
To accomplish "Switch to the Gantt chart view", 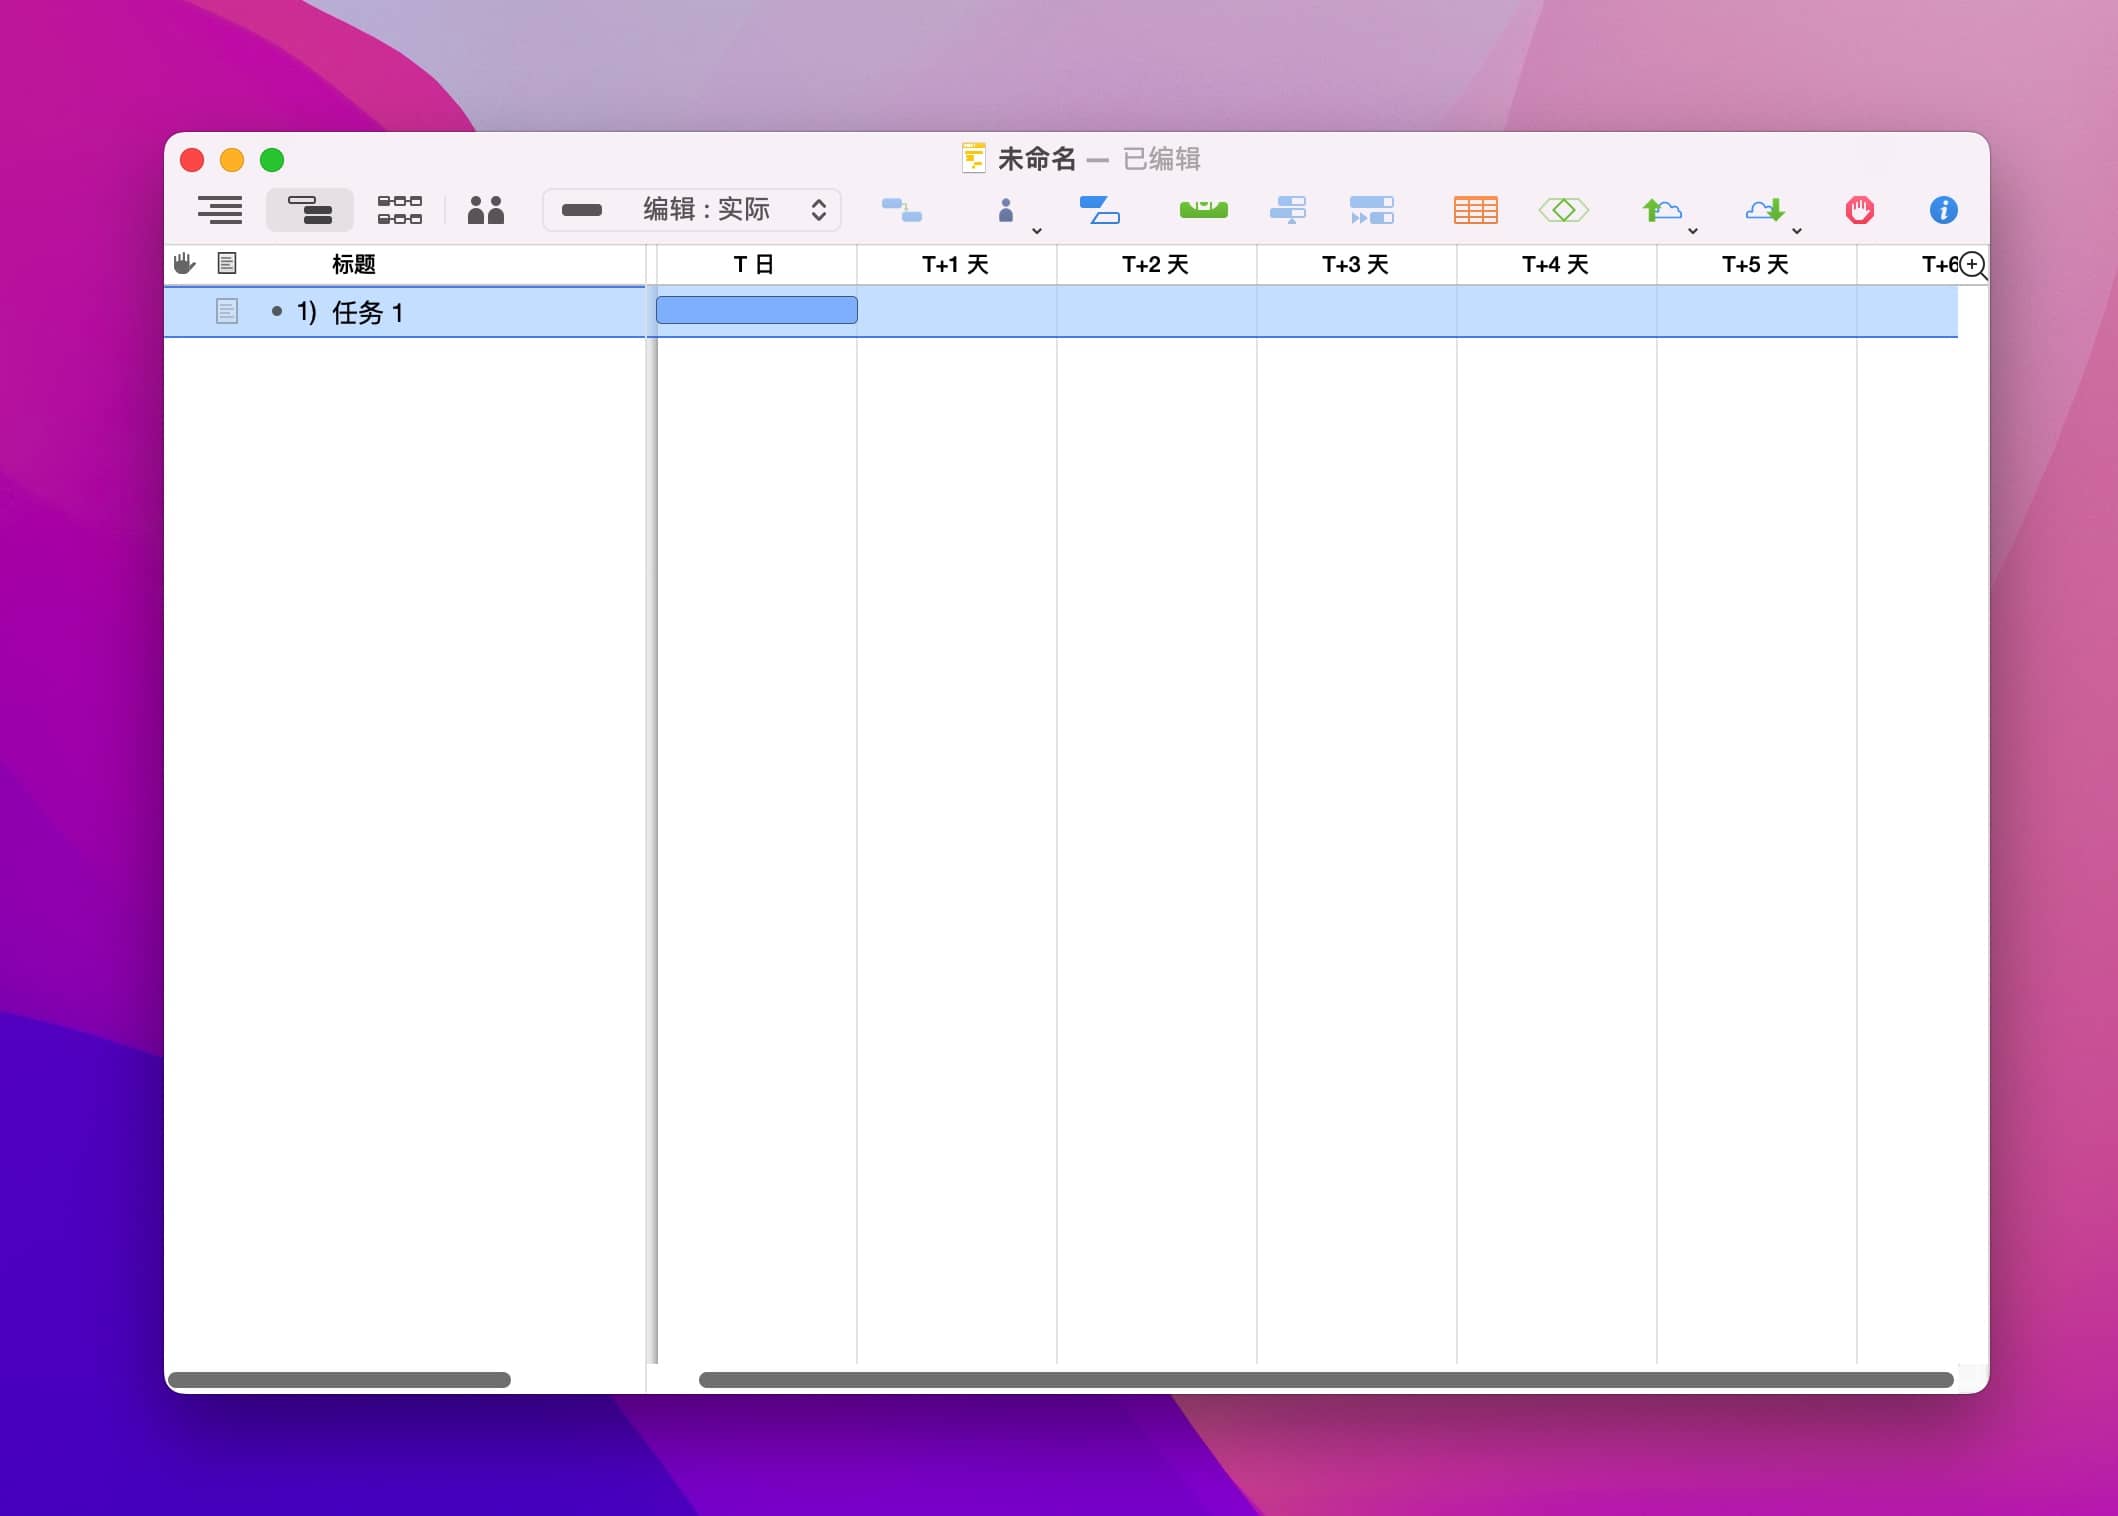I will 309,210.
